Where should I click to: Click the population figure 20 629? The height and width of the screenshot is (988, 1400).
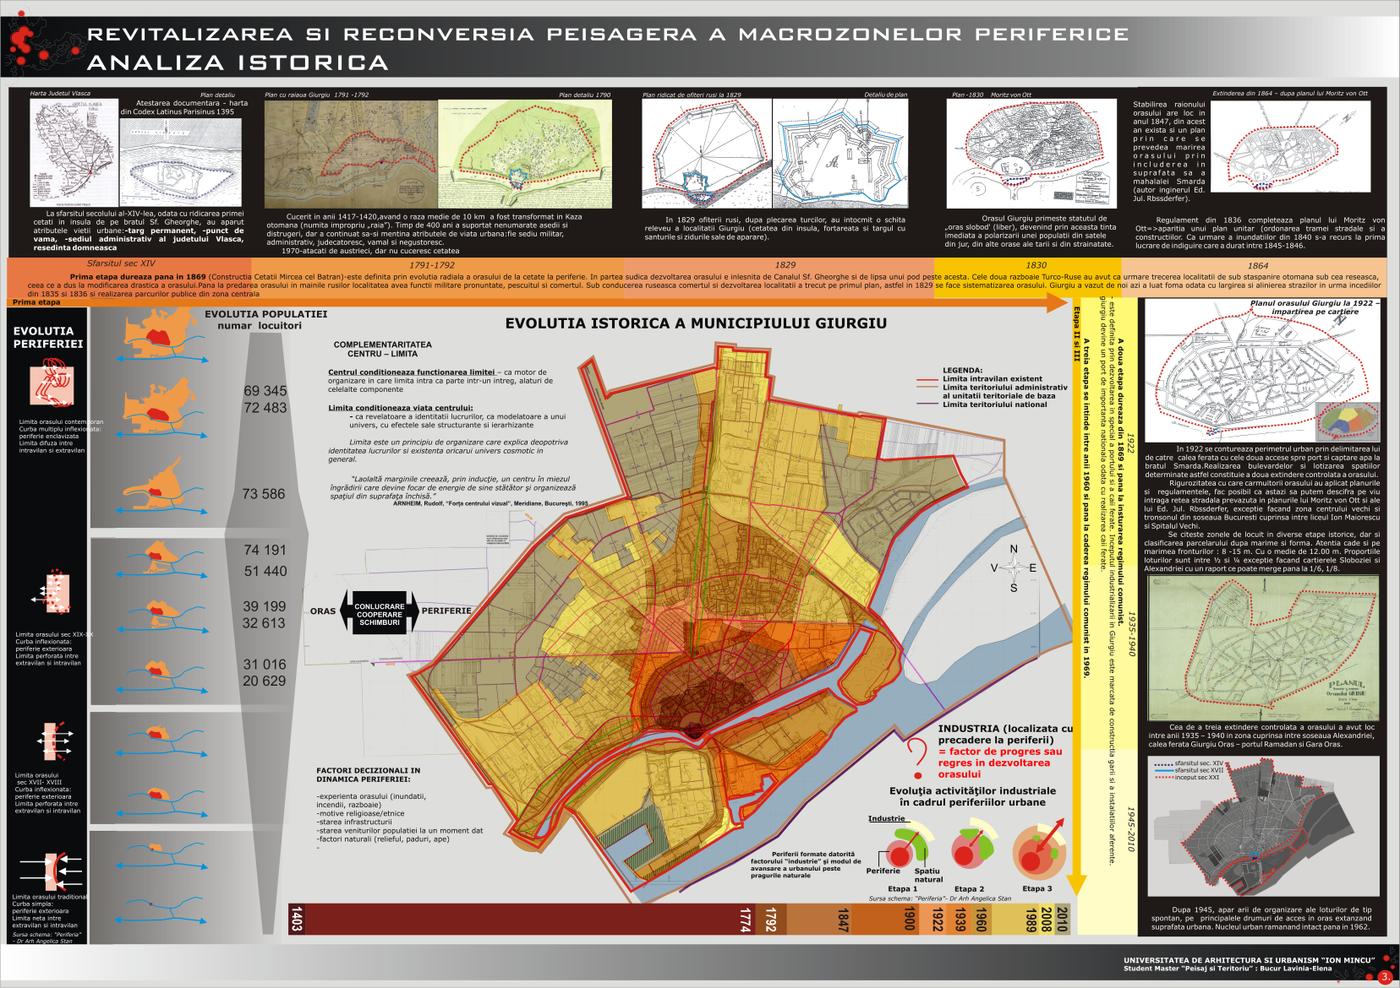tap(265, 681)
